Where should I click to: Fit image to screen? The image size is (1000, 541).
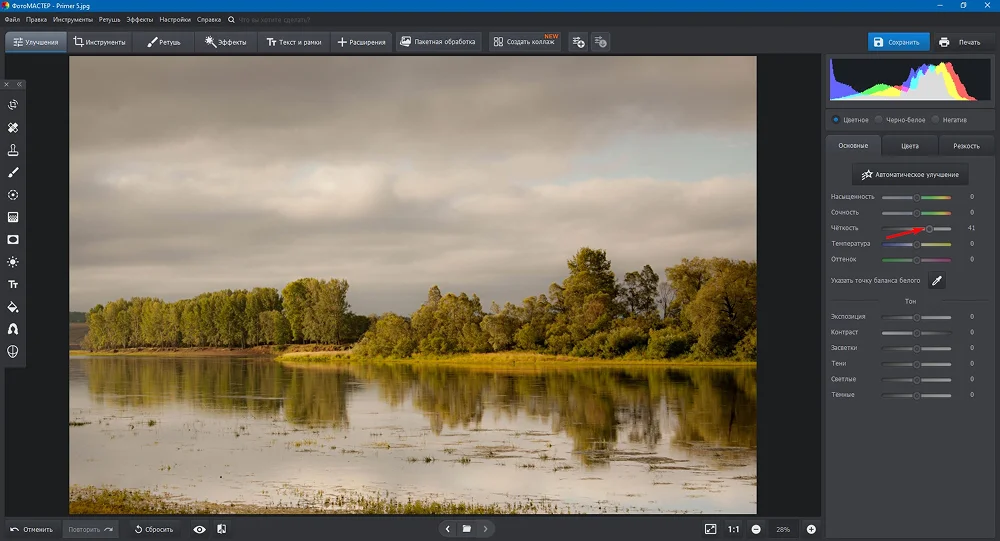(x=710, y=529)
